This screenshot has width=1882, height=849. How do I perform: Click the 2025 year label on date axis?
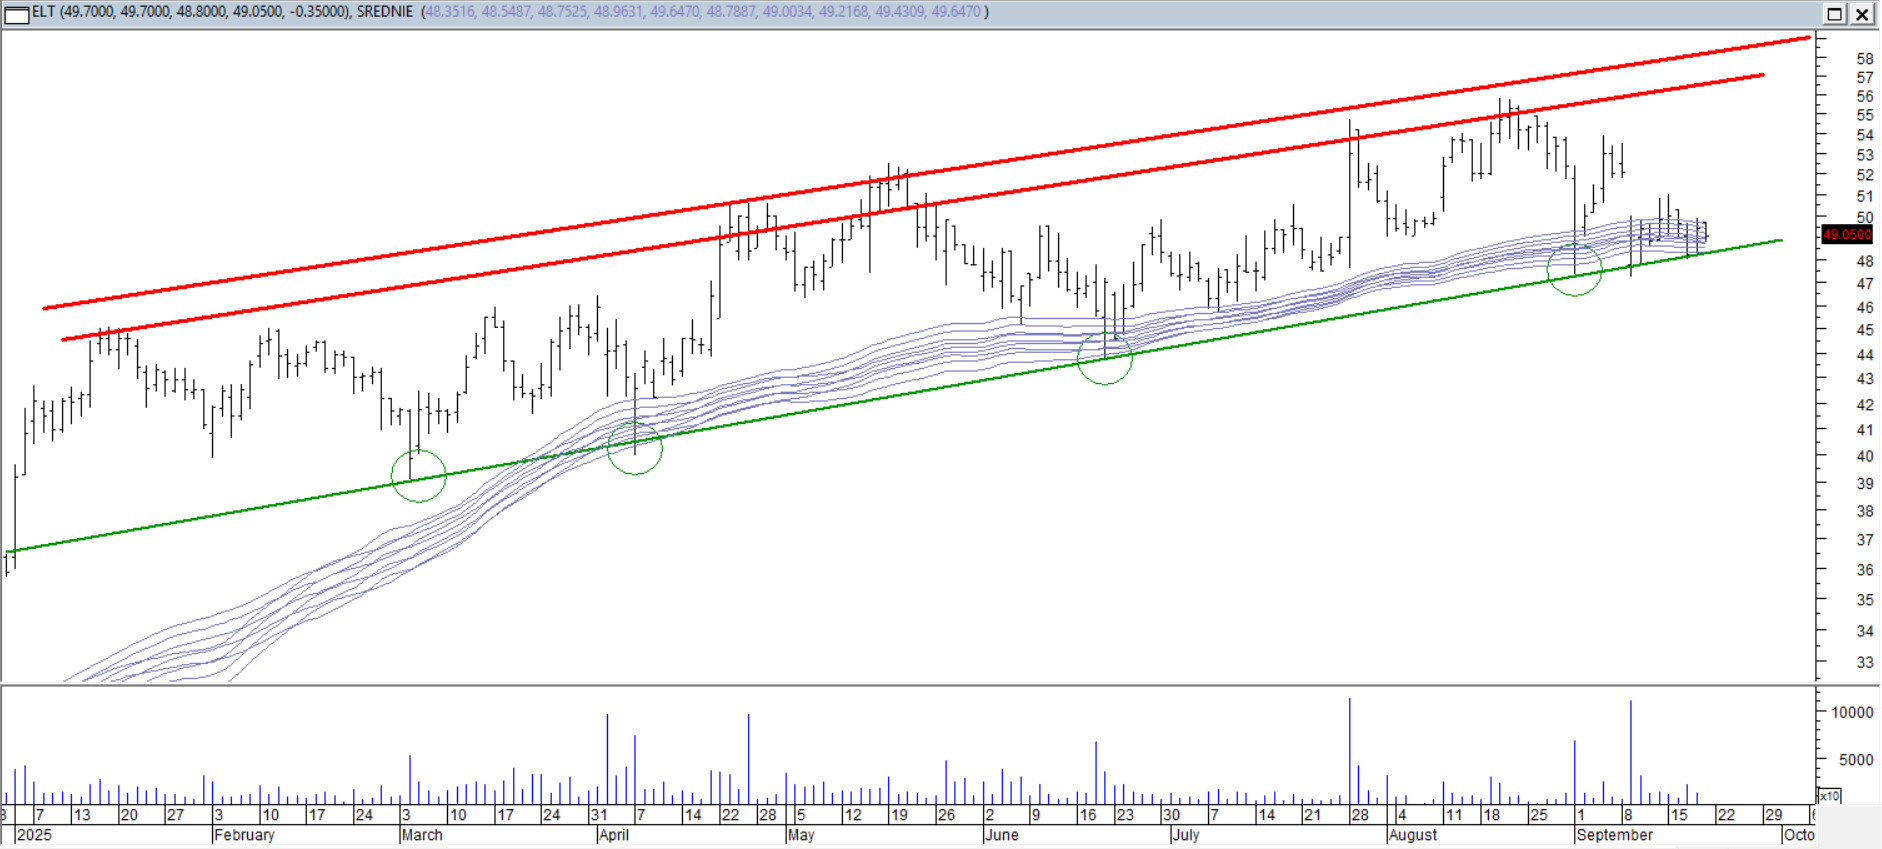click(34, 835)
